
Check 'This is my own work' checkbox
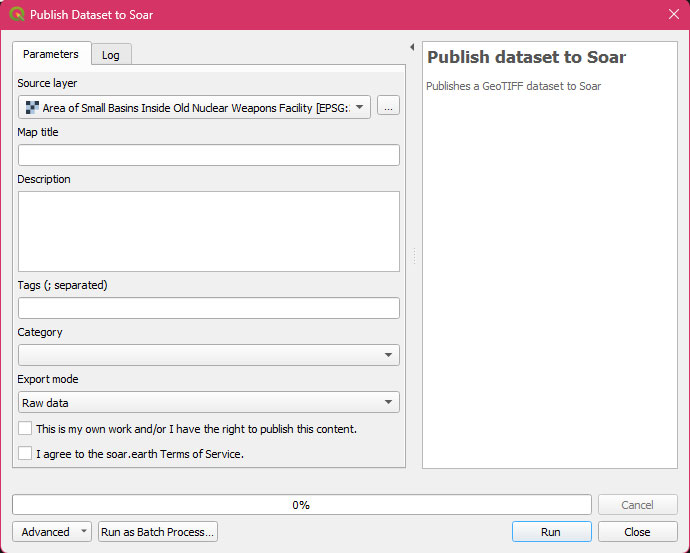(25, 428)
